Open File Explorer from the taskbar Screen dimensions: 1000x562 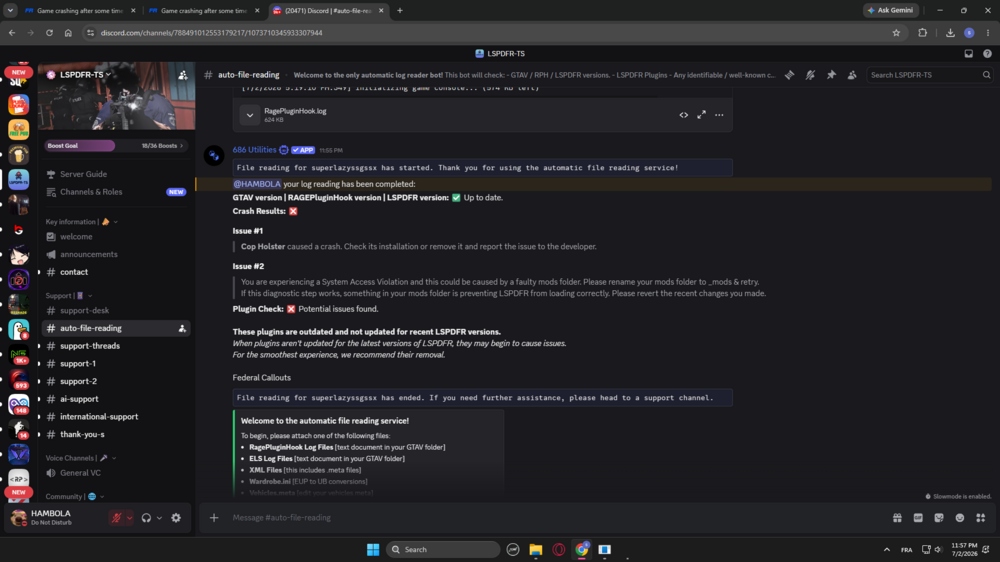pyautogui.click(x=536, y=549)
